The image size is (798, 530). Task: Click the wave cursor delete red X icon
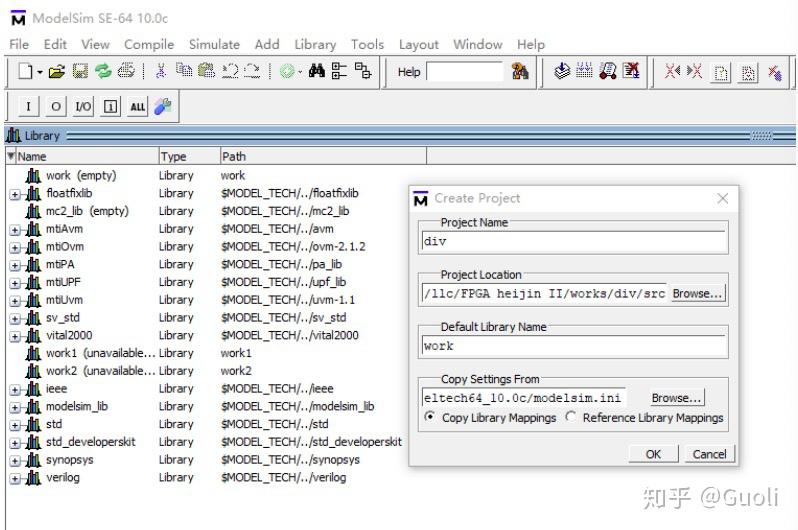(774, 72)
